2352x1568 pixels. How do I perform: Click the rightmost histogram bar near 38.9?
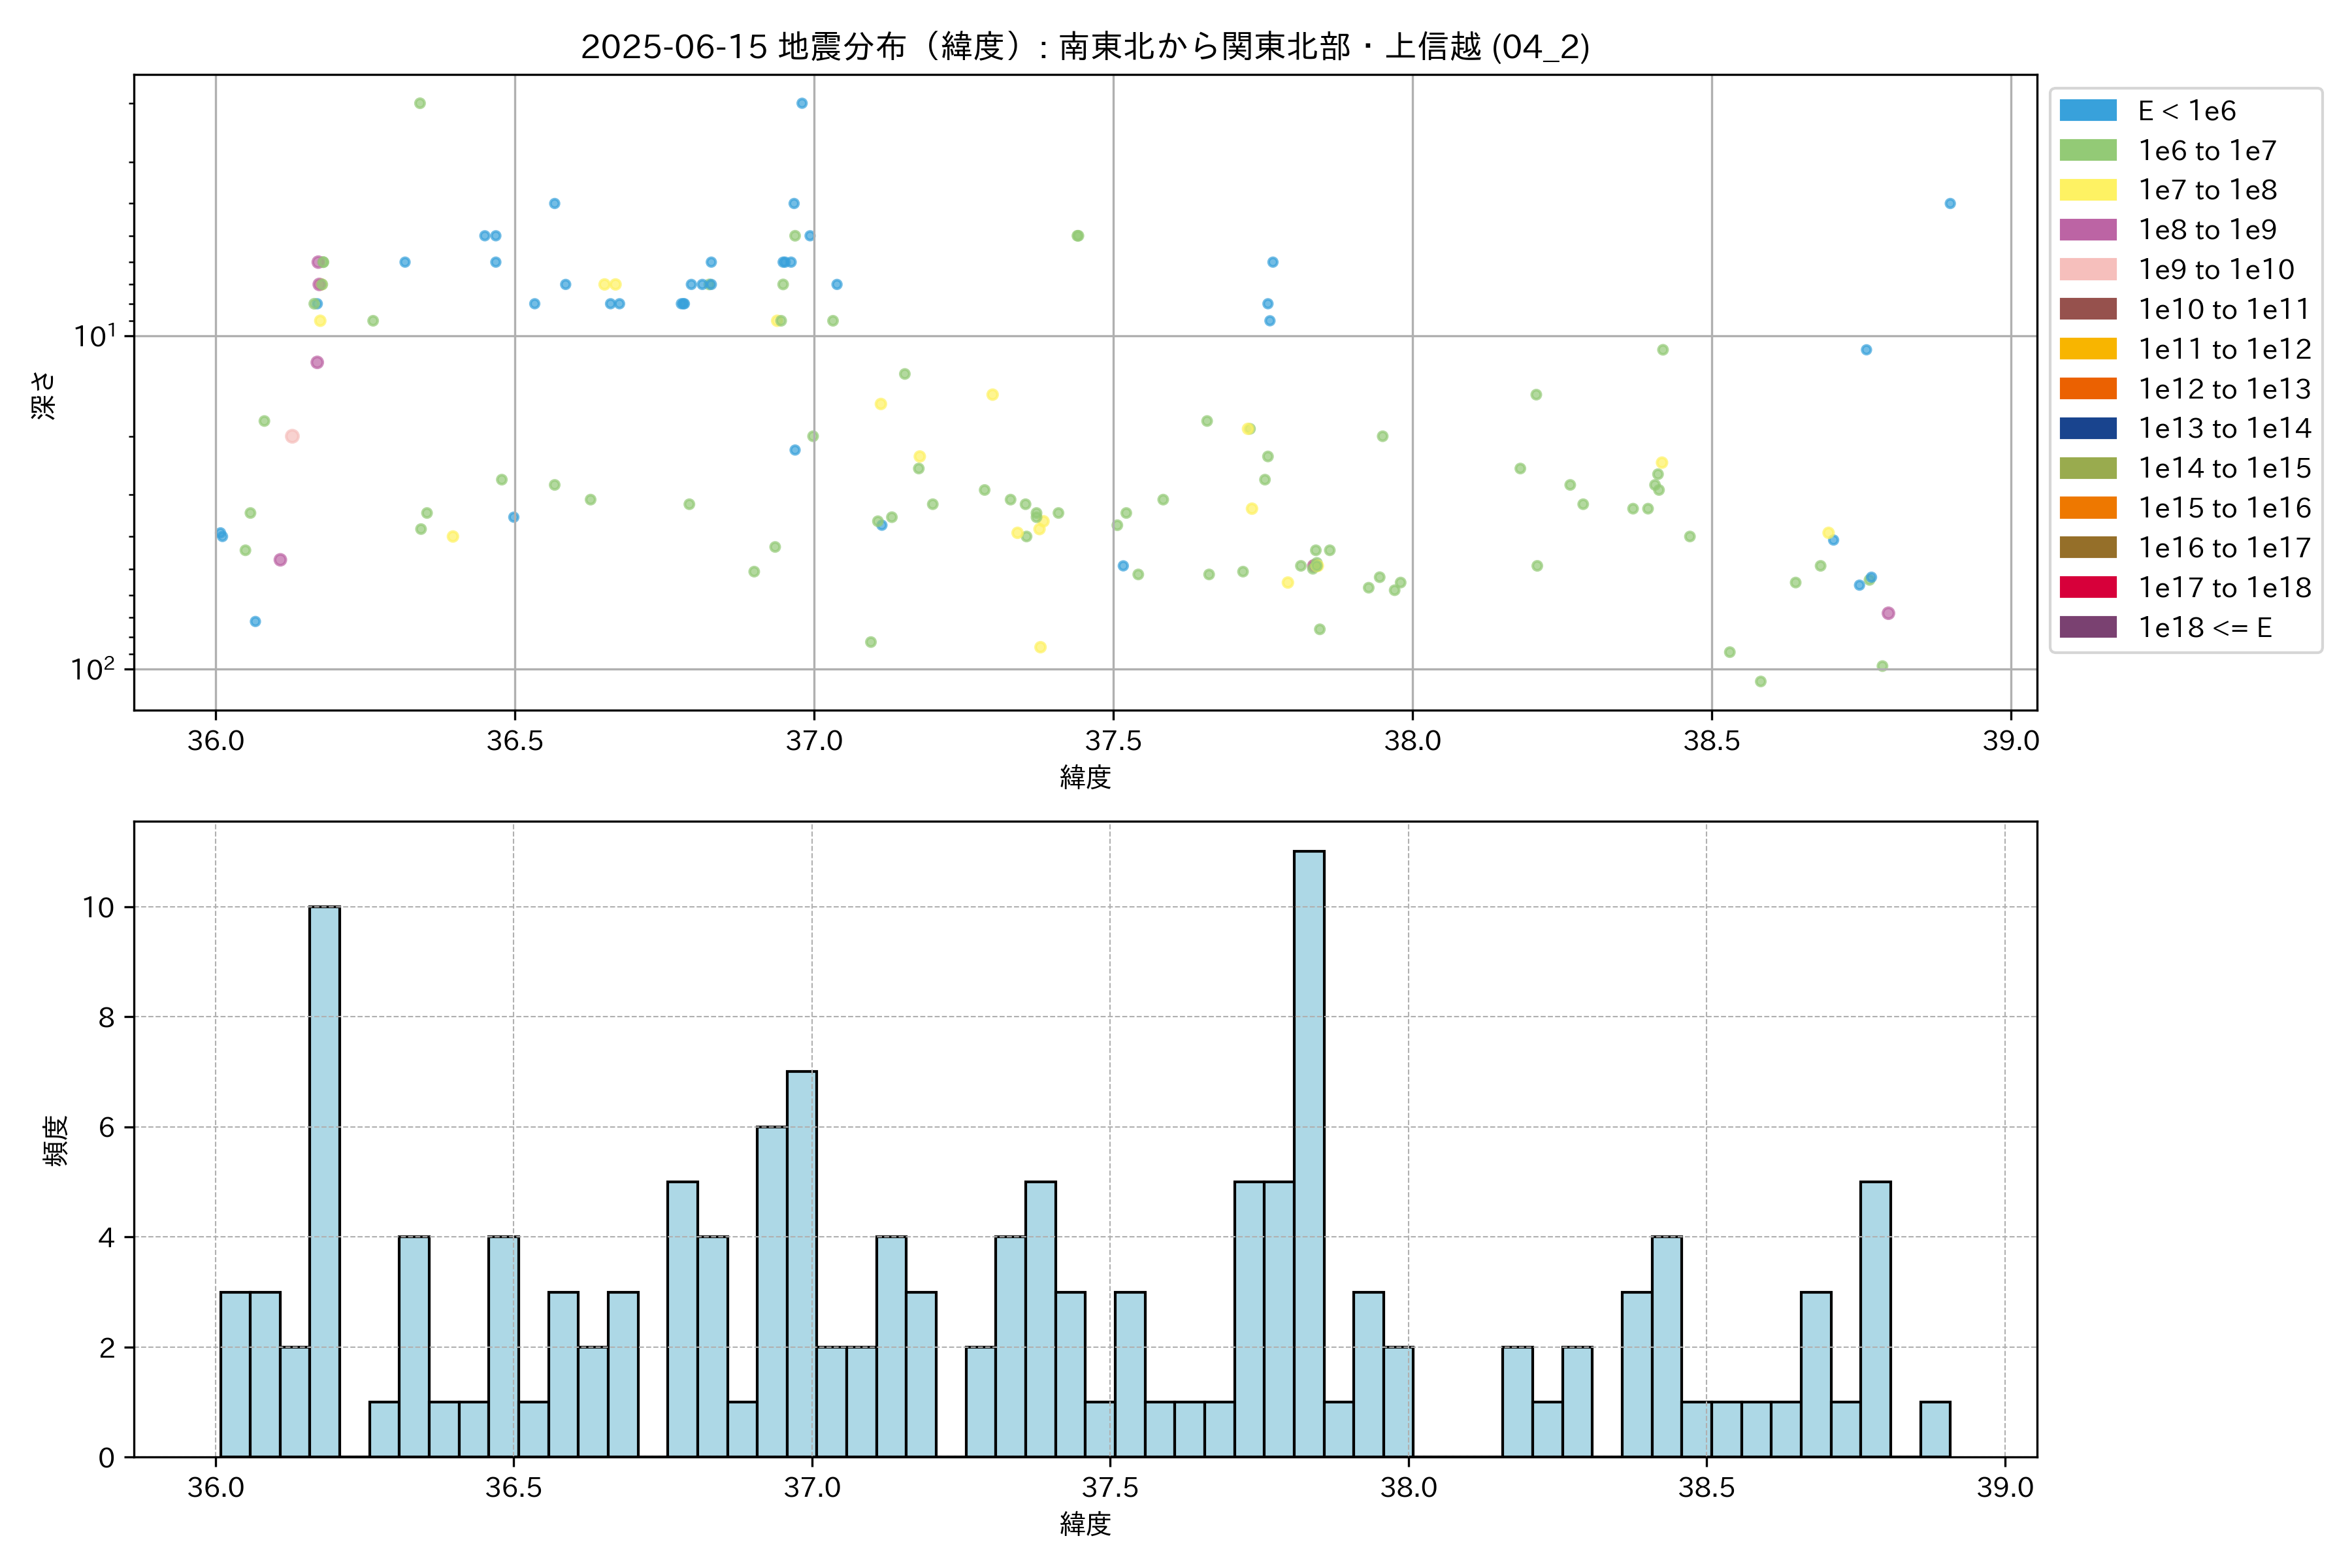1934,1429
